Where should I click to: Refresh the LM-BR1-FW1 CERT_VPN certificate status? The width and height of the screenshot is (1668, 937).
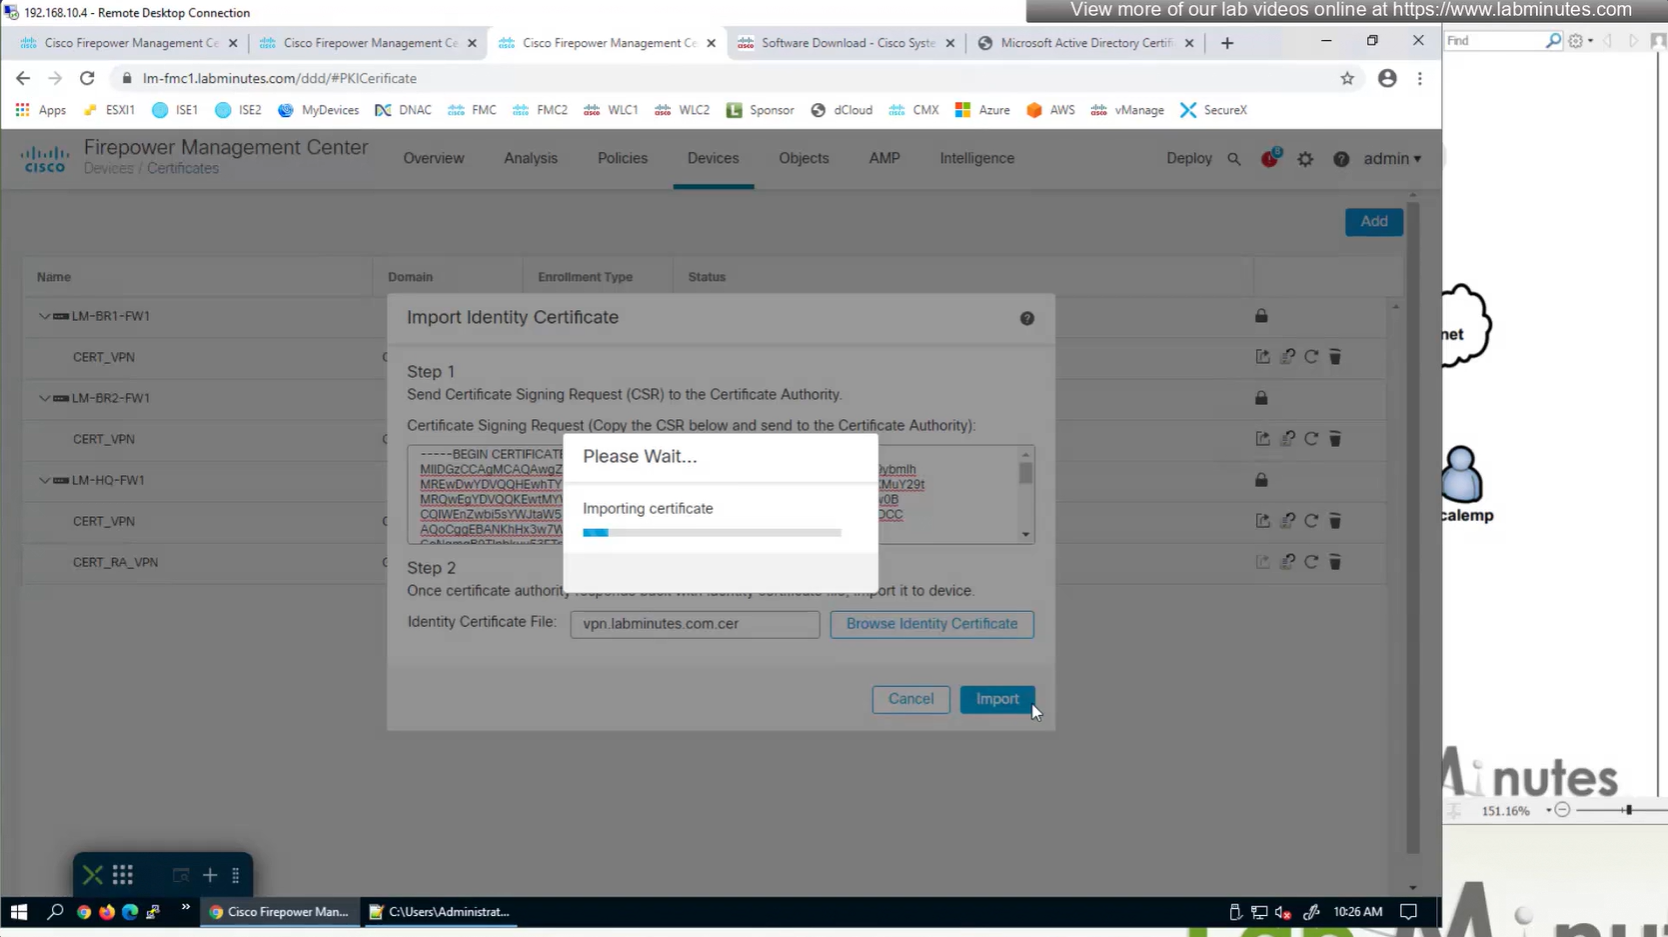coord(1311,357)
